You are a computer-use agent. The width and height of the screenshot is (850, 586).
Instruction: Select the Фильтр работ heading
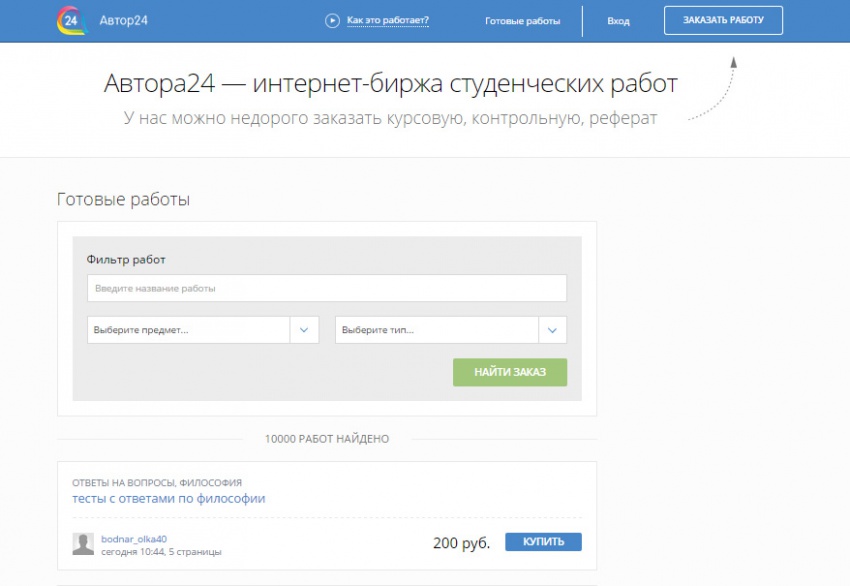126,260
